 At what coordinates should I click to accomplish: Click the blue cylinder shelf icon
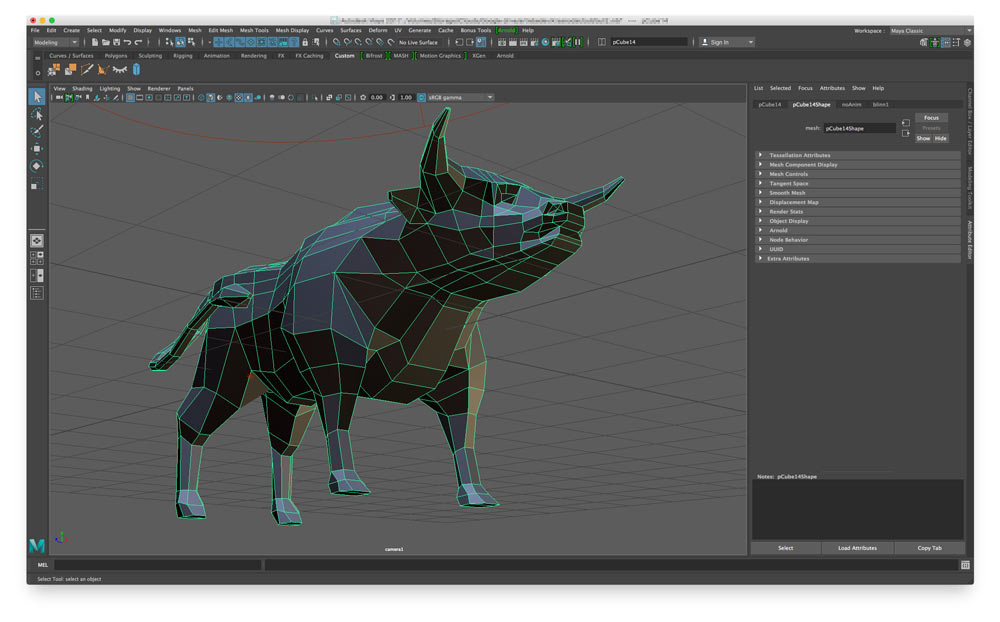[x=136, y=69]
